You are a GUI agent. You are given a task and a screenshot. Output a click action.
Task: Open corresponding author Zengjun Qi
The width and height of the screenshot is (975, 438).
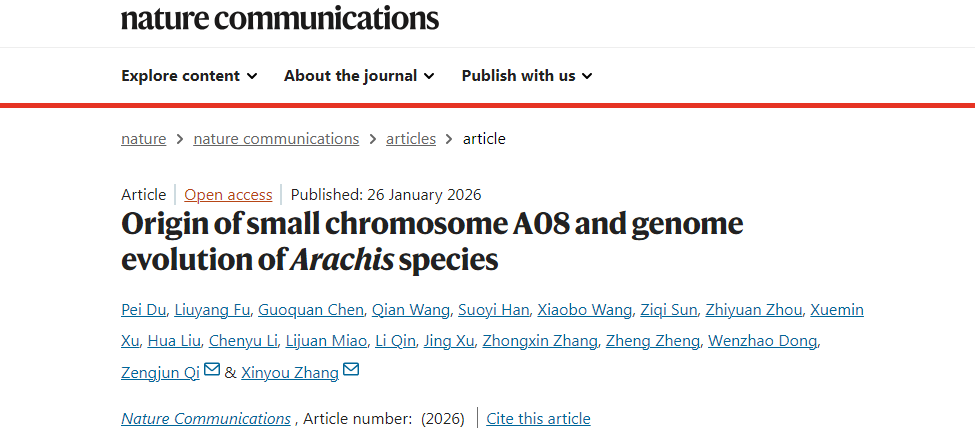(160, 372)
